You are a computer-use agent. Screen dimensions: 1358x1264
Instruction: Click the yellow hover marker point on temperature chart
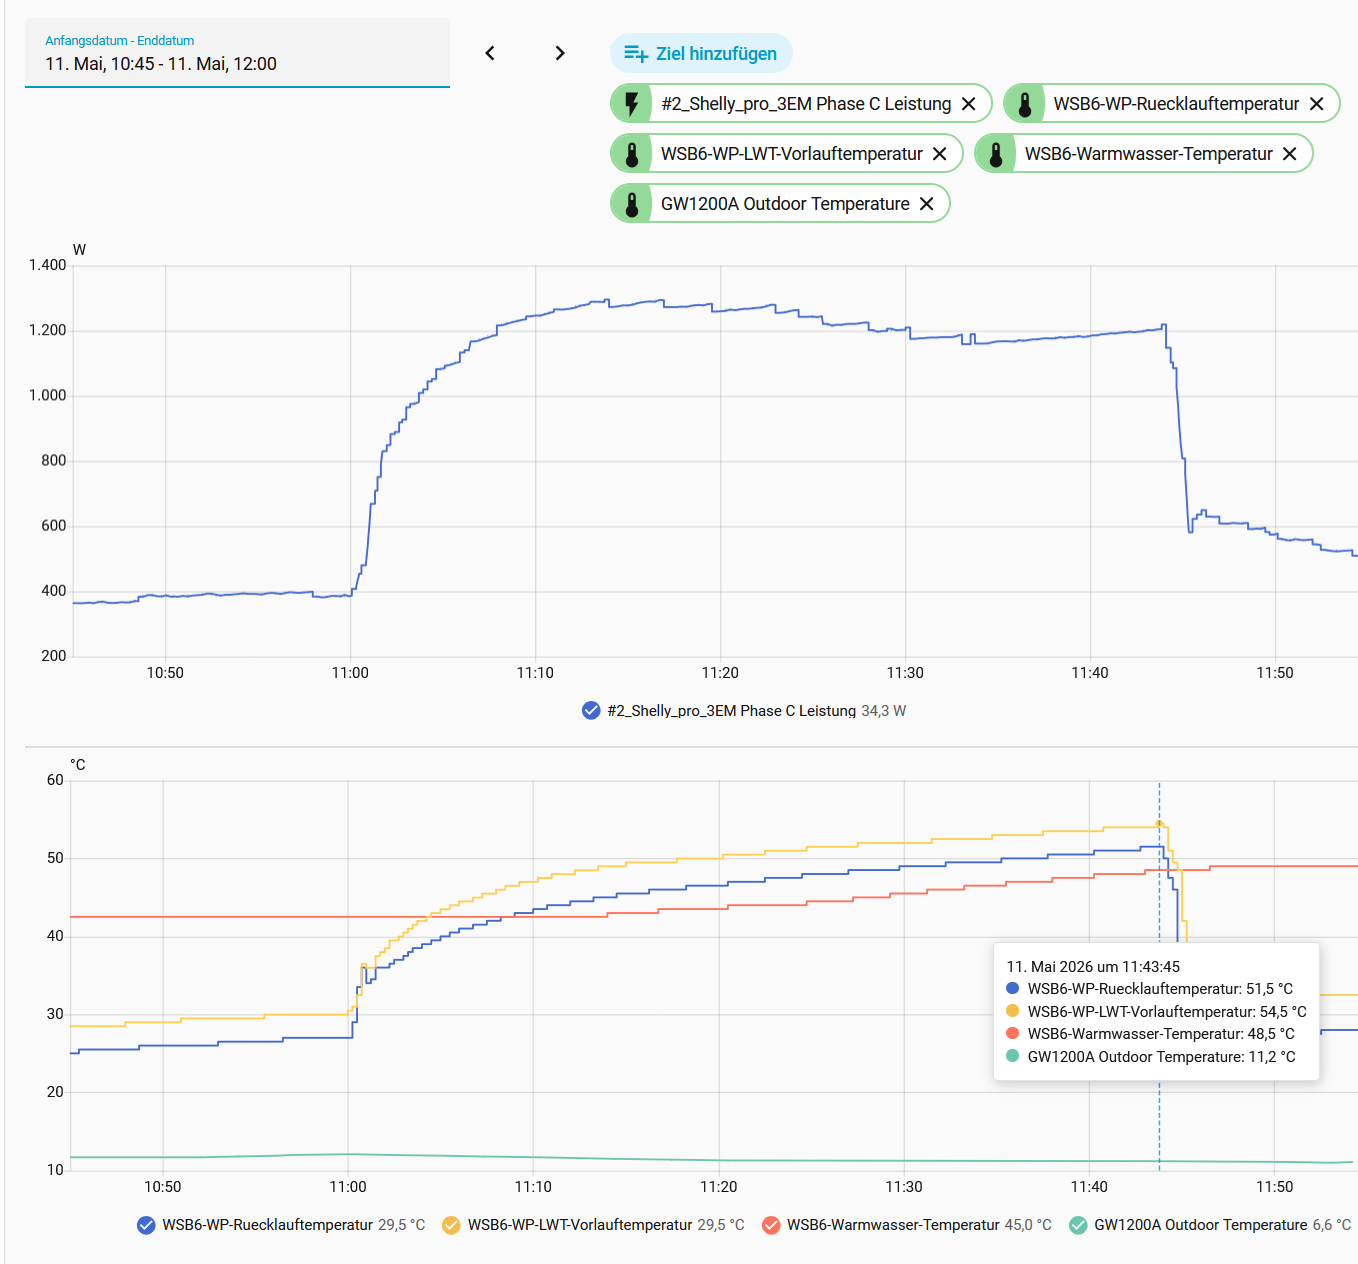click(1160, 824)
